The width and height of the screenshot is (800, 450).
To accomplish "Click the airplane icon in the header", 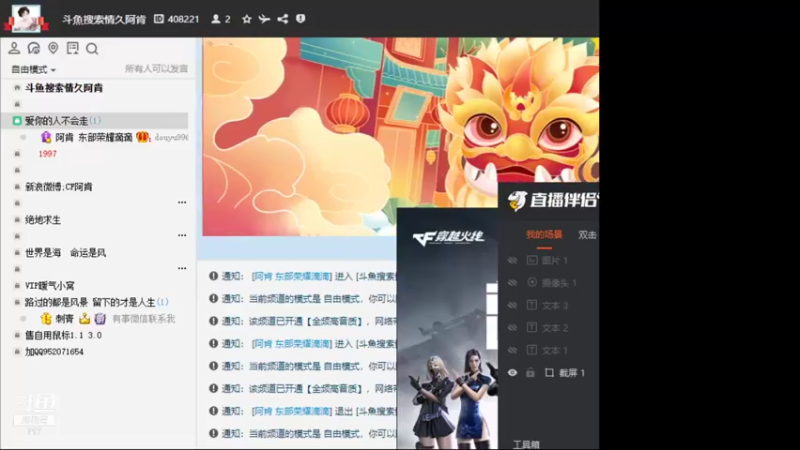I will pyautogui.click(x=264, y=19).
